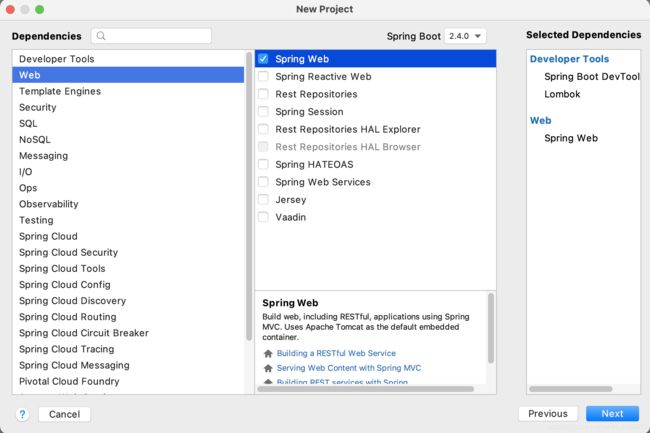Select the Ops category

click(128, 188)
